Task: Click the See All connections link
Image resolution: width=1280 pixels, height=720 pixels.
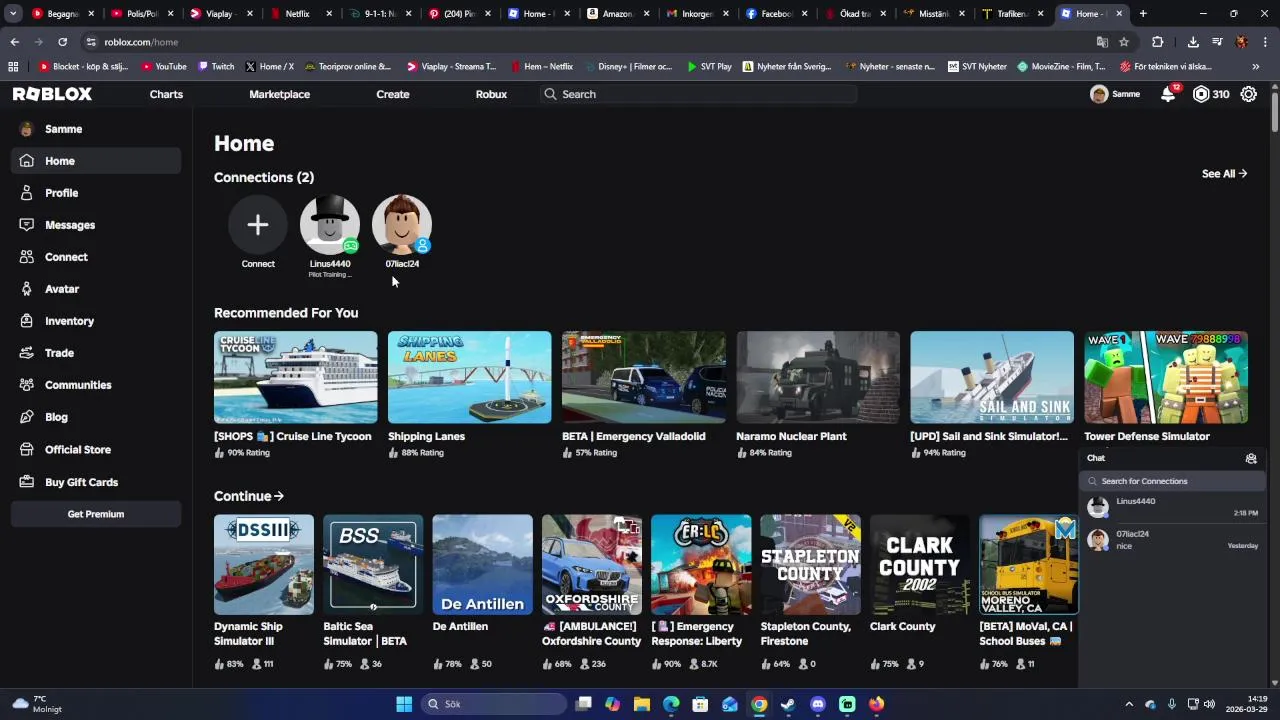Action: click(x=1224, y=174)
